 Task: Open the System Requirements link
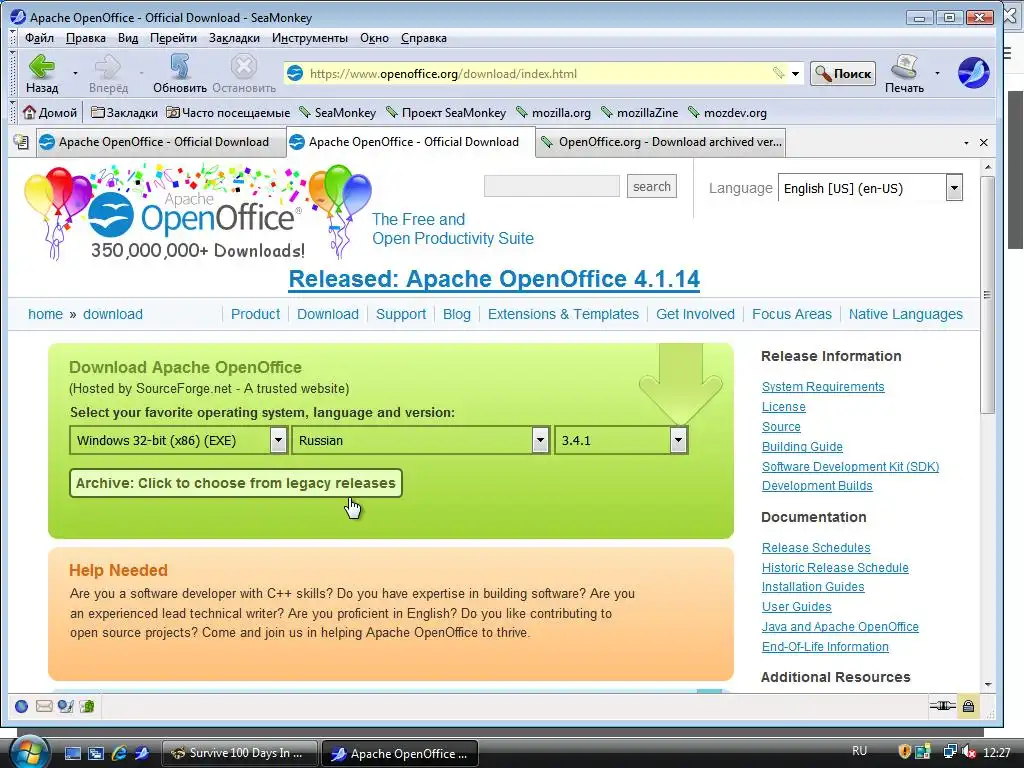823,387
